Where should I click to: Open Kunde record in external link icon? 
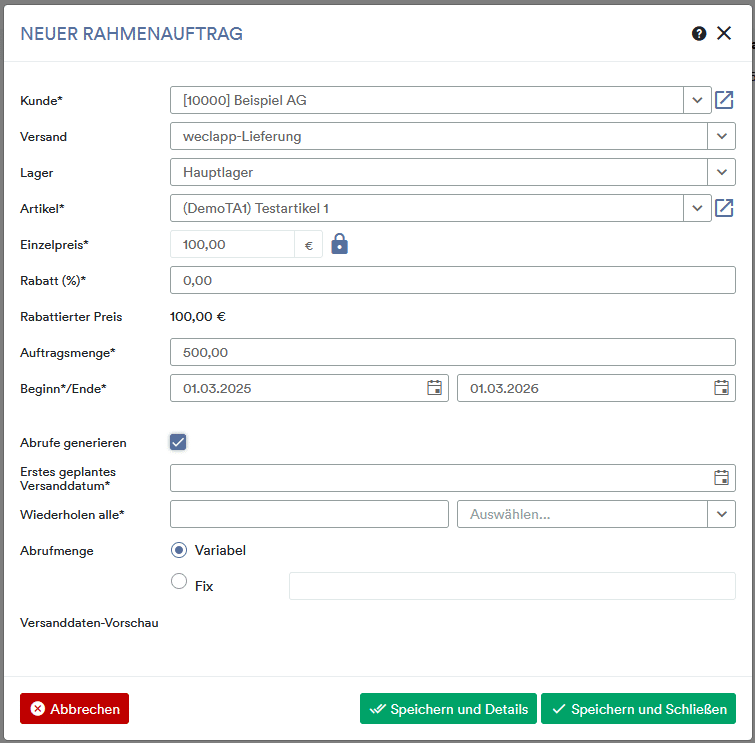pos(724,100)
